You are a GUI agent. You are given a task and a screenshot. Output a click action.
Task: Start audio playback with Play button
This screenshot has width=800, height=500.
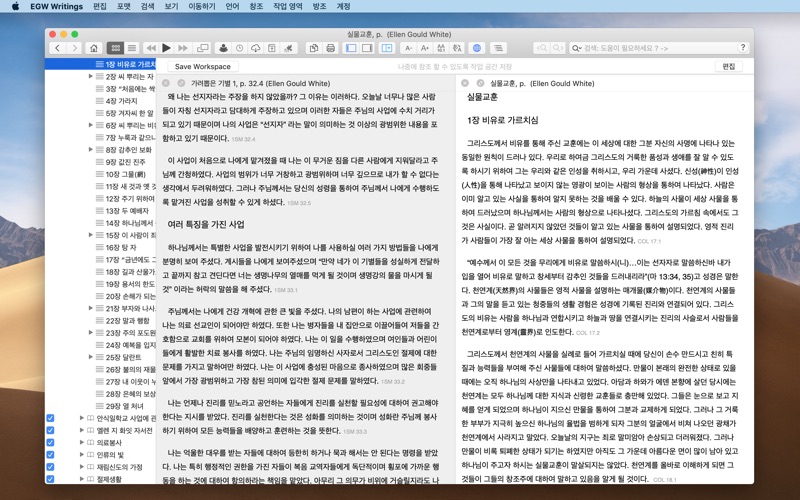click(x=166, y=48)
